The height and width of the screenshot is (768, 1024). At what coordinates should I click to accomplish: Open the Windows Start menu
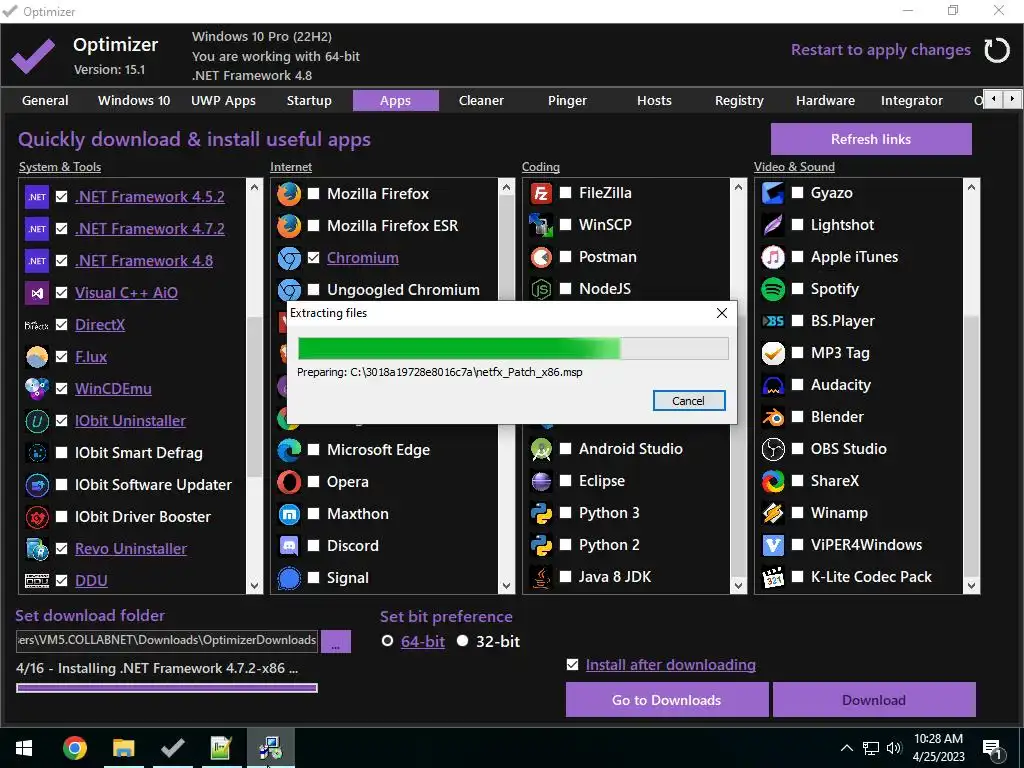pos(24,748)
